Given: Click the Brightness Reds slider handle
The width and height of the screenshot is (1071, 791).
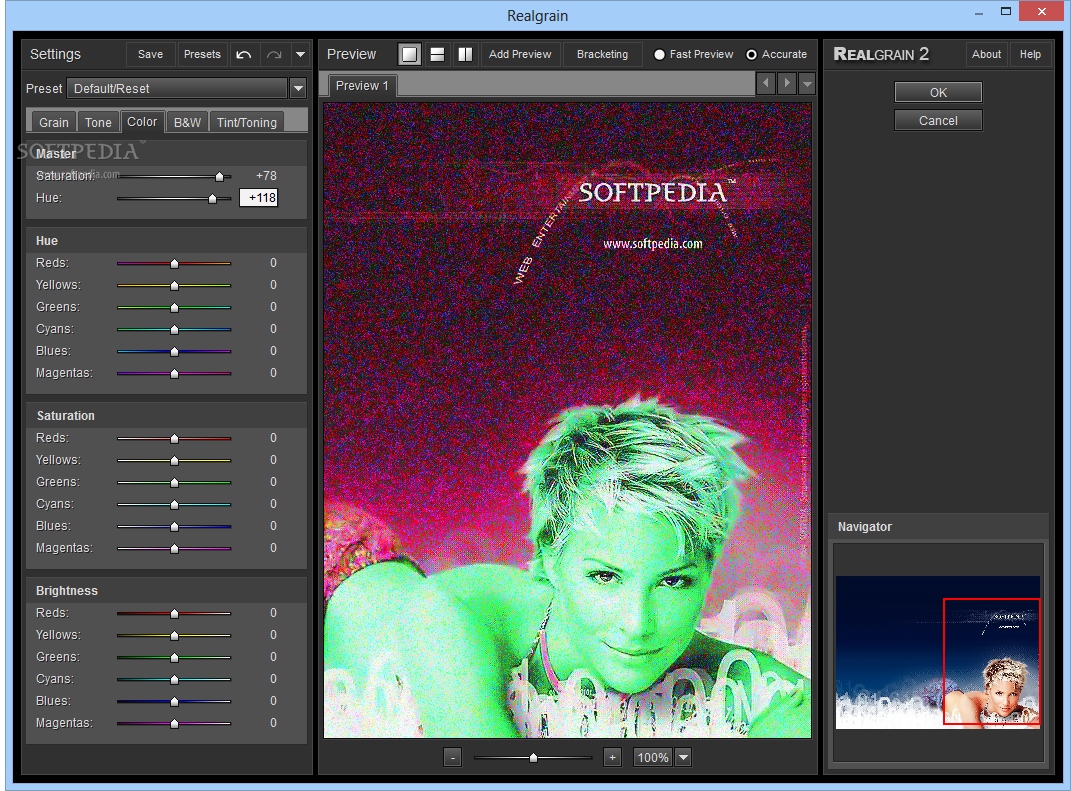Looking at the screenshot, I should click(174, 613).
